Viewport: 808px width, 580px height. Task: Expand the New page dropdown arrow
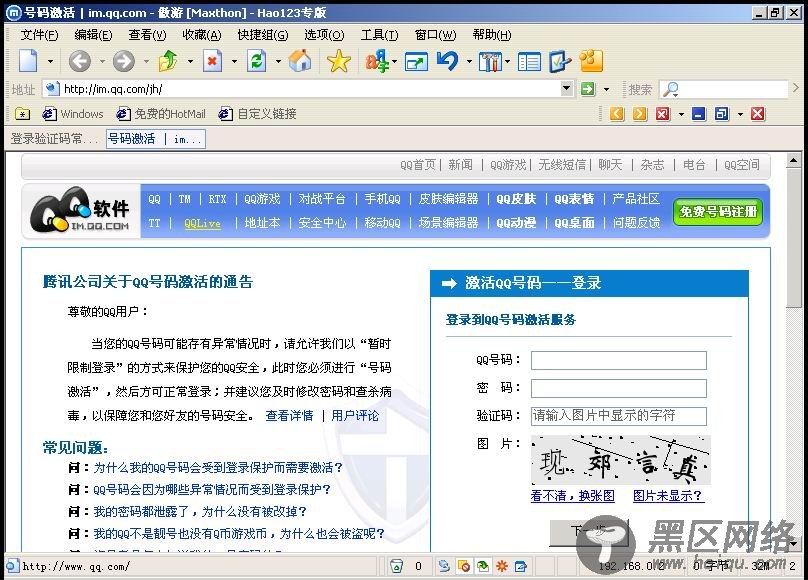(x=50, y=61)
